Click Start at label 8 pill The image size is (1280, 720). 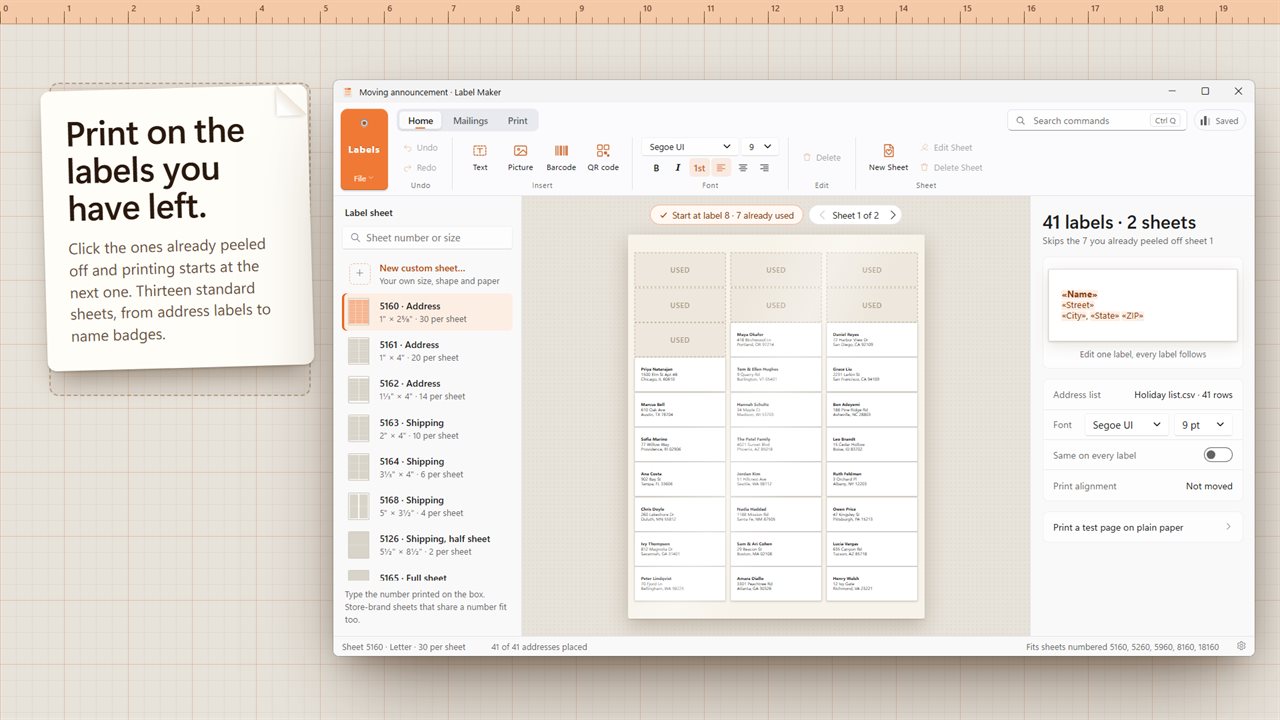pos(725,215)
